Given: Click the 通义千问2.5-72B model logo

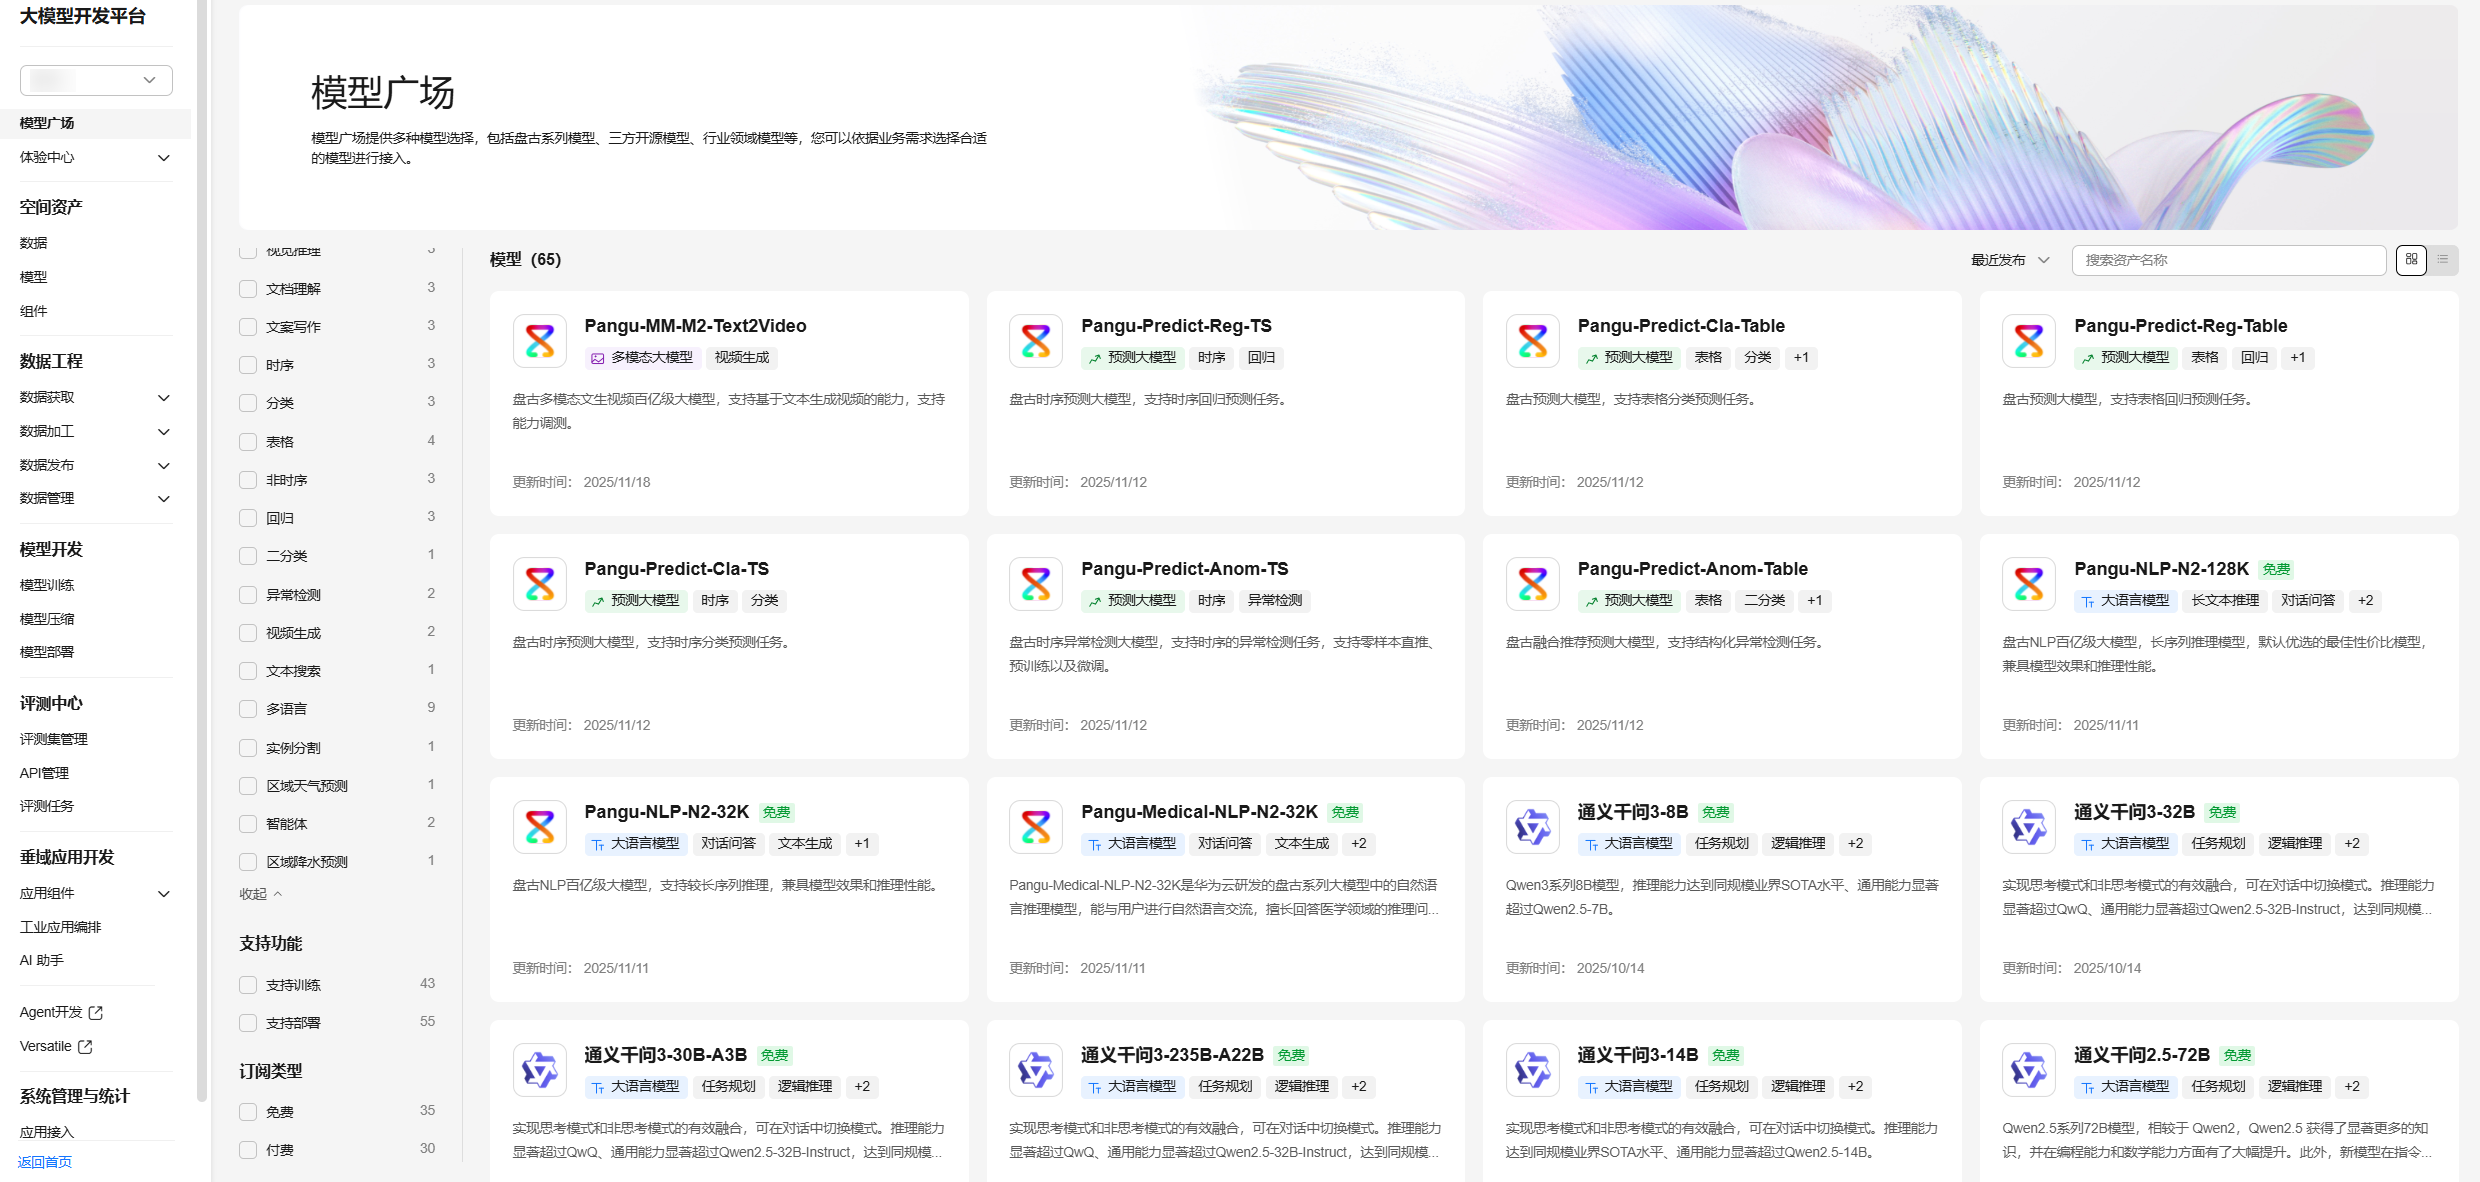Looking at the screenshot, I should (2028, 1070).
